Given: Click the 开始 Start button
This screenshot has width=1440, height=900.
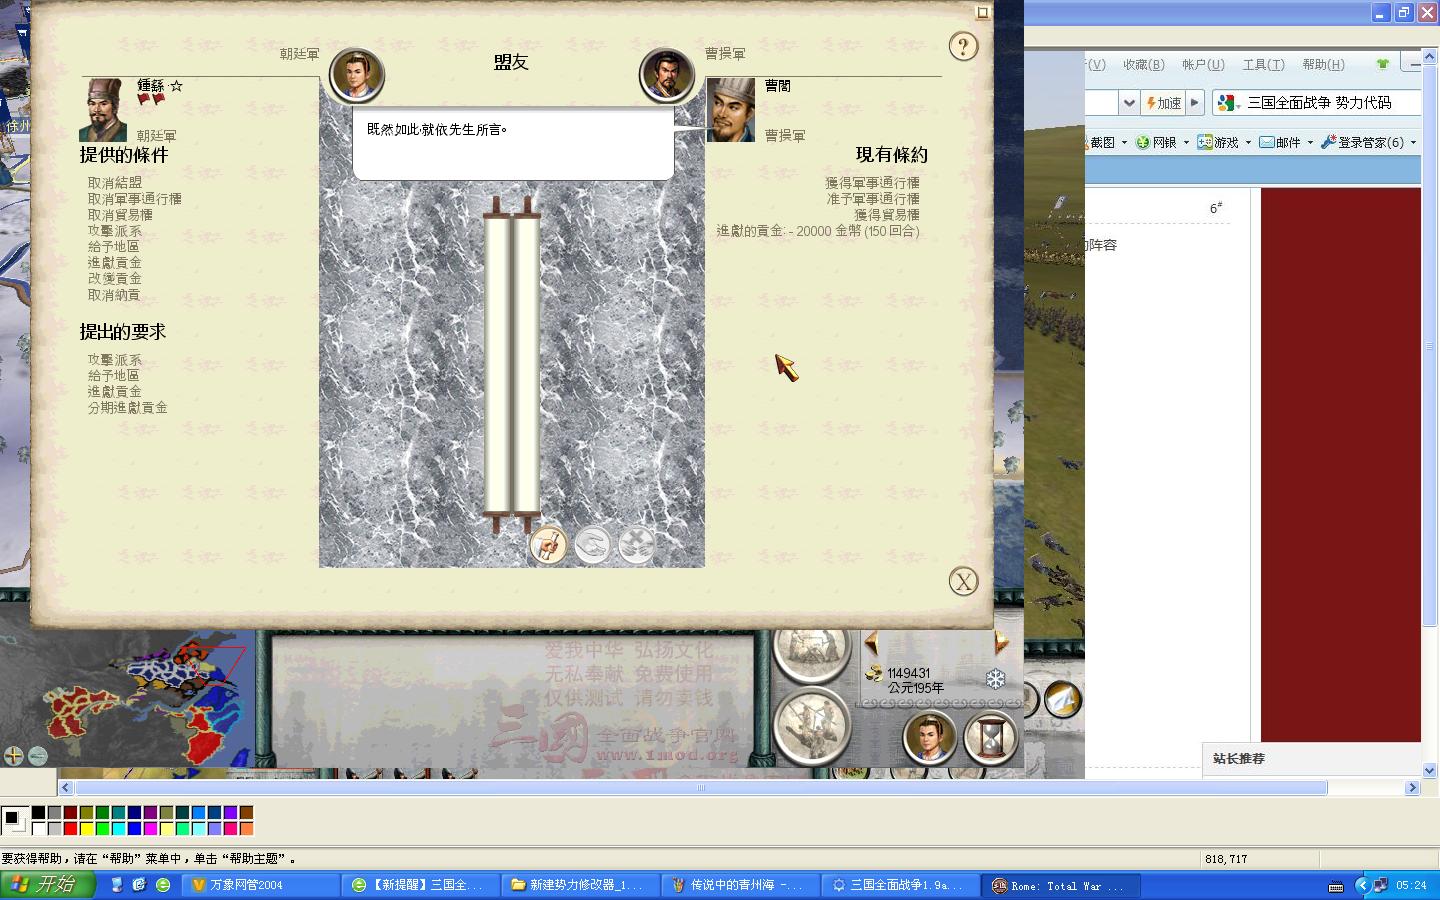Looking at the screenshot, I should [47, 885].
